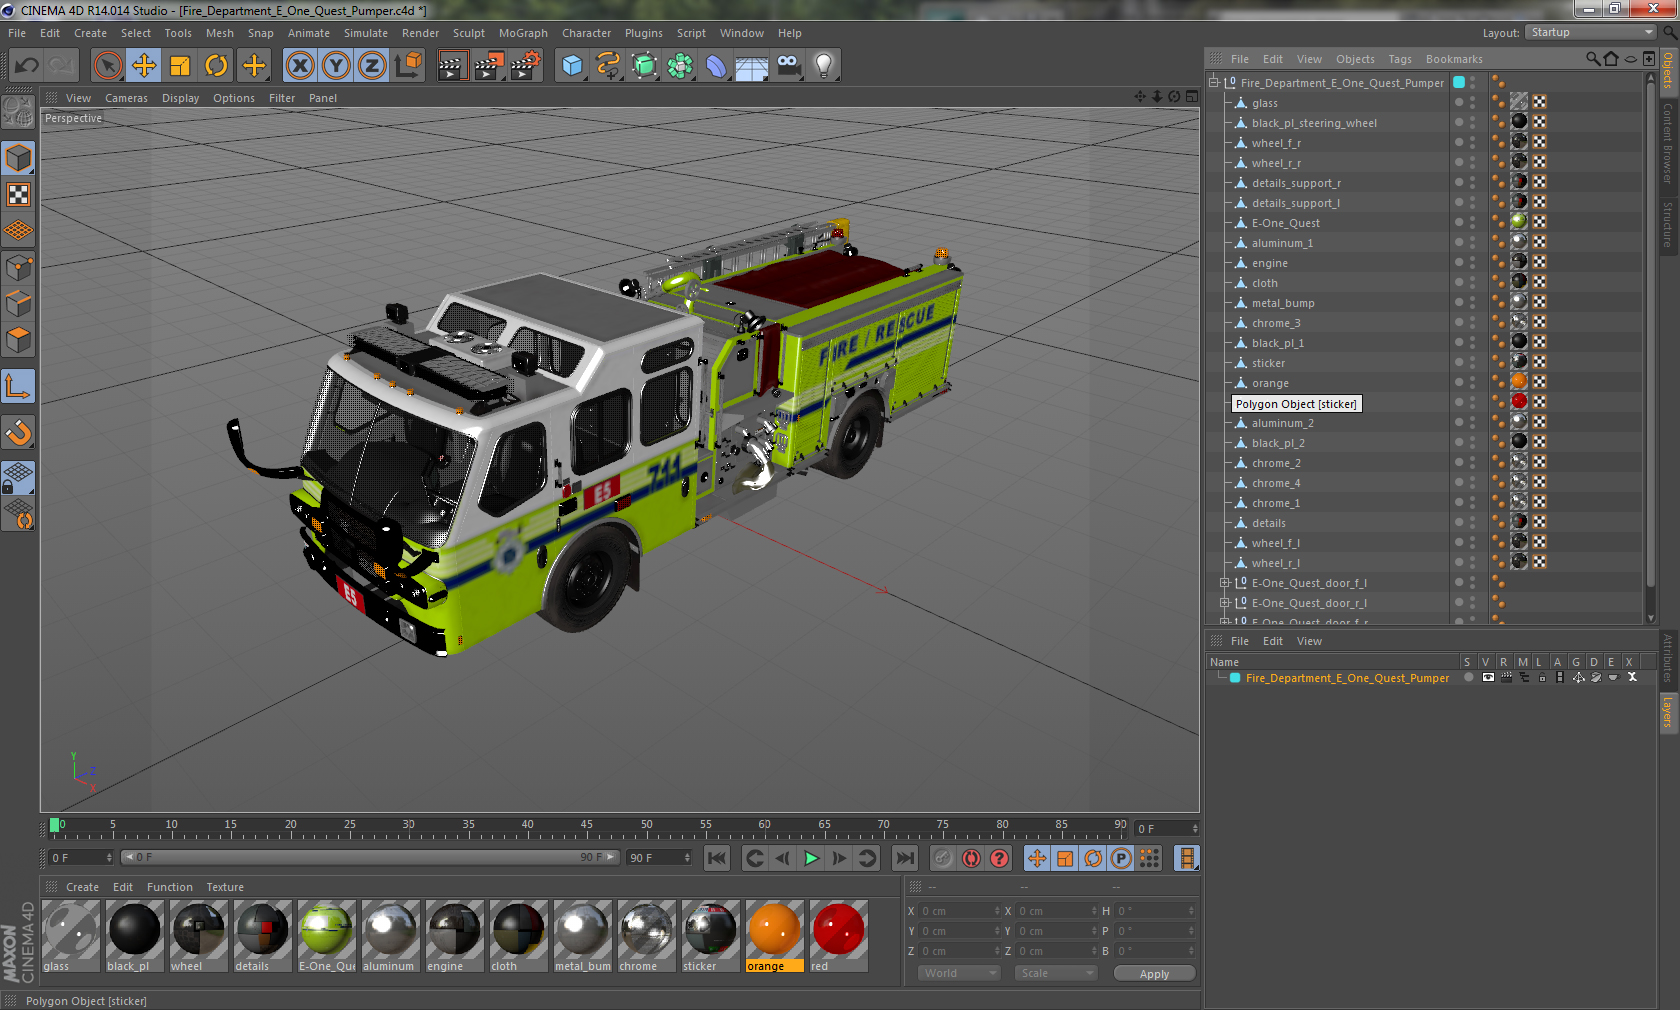1680x1010 pixels.
Task: Click the Undo arrow icon
Action: click(27, 66)
